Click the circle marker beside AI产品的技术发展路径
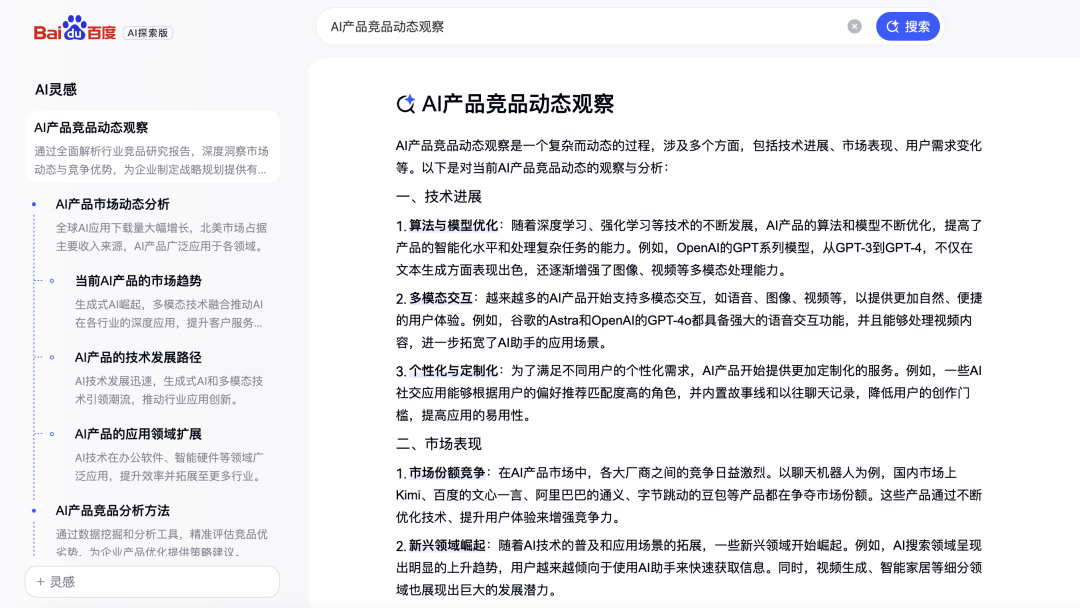The image size is (1080, 608). [x=52, y=357]
